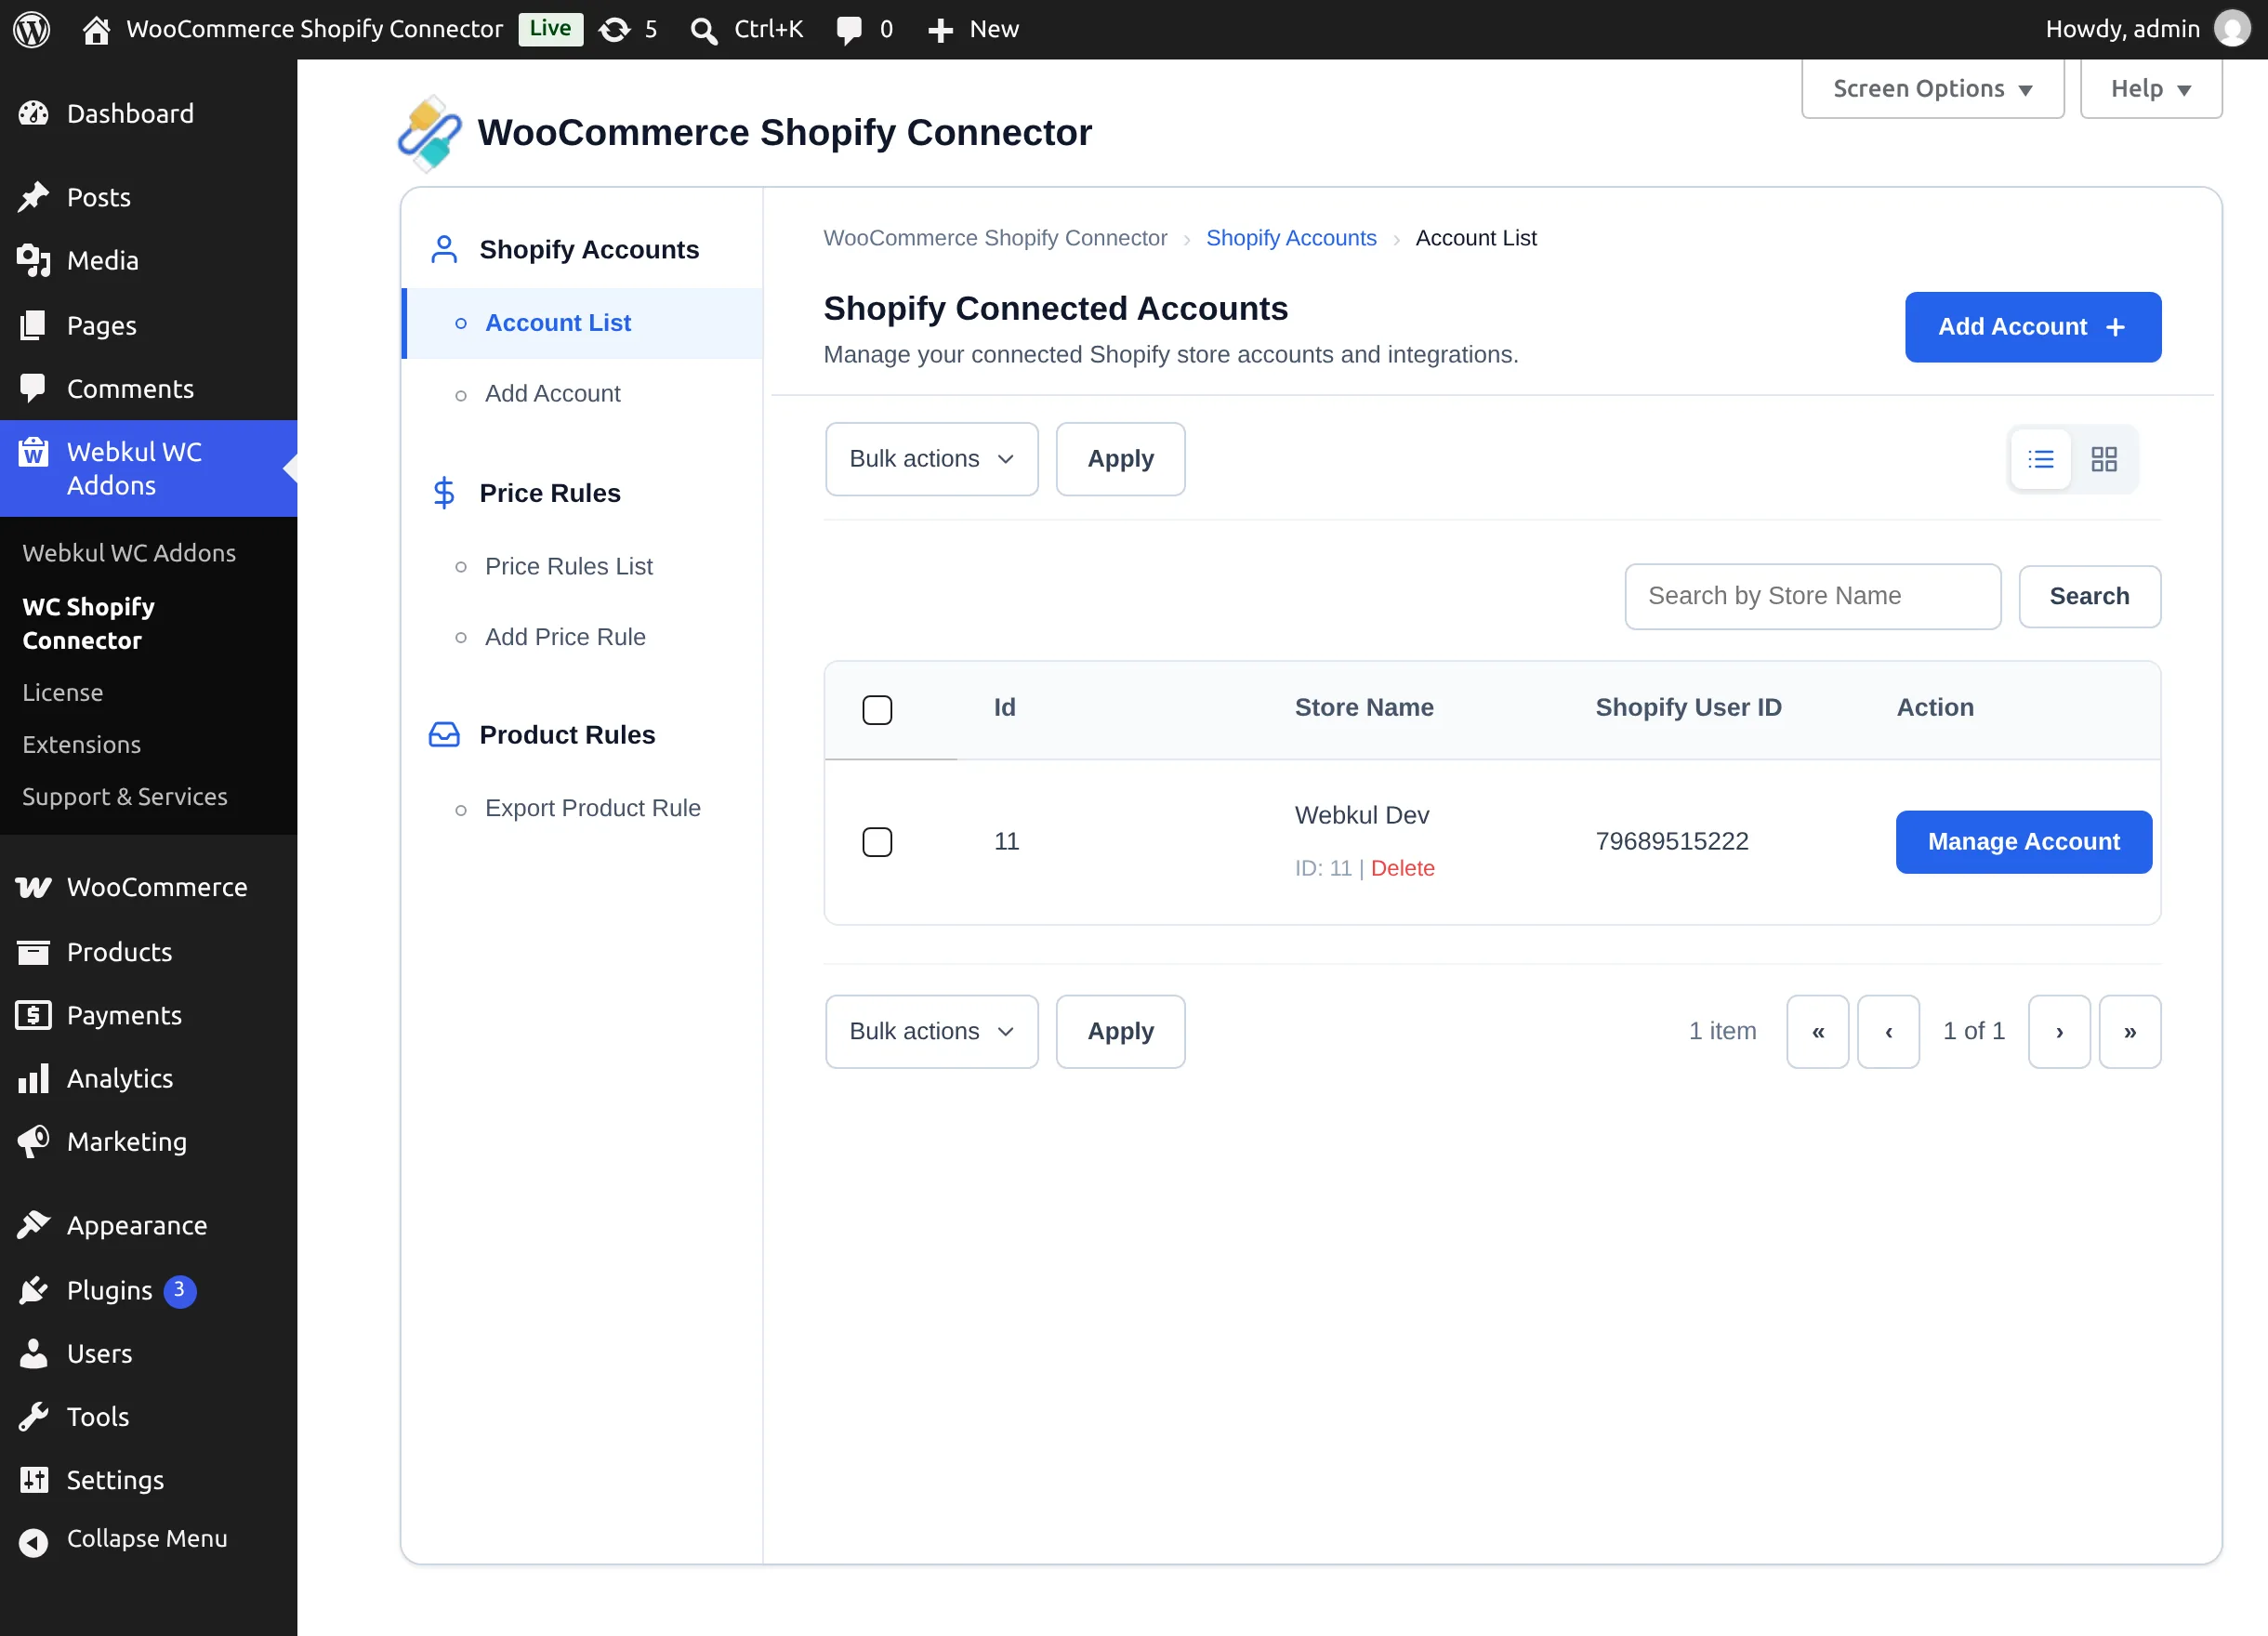Screen dimensions: 2268x1636
Task: Open Price Rules List menu item
Action: pyautogui.click(x=568, y=566)
